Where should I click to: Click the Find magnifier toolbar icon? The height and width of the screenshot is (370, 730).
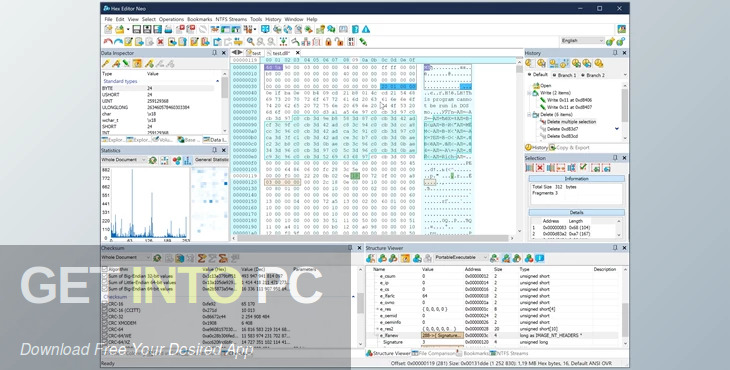point(250,42)
